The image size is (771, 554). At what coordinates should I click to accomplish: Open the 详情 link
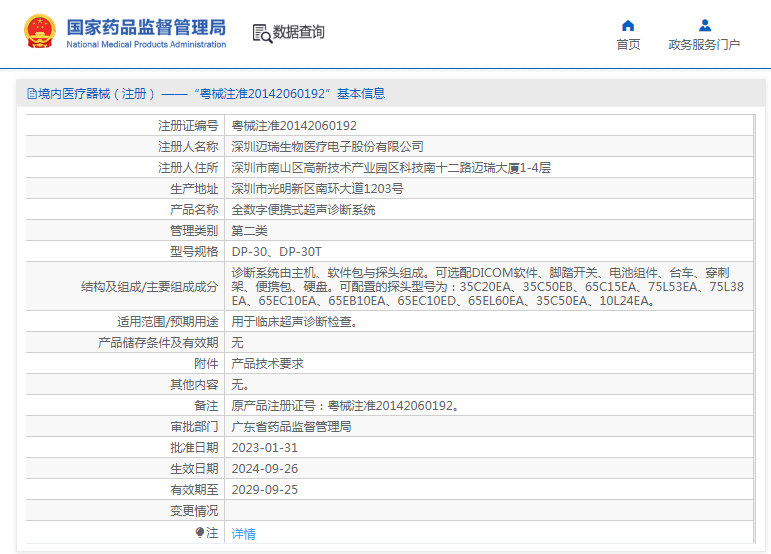click(x=244, y=534)
